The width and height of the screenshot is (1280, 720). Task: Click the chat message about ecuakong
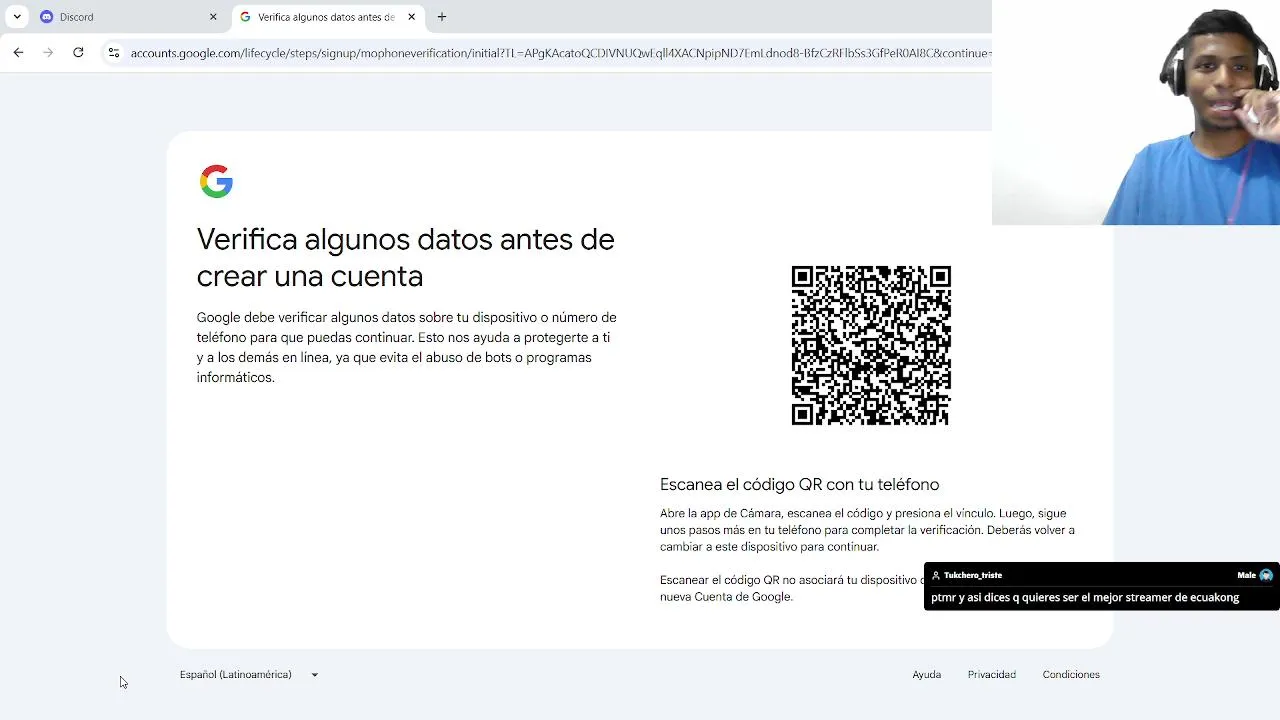pyautogui.click(x=1085, y=597)
